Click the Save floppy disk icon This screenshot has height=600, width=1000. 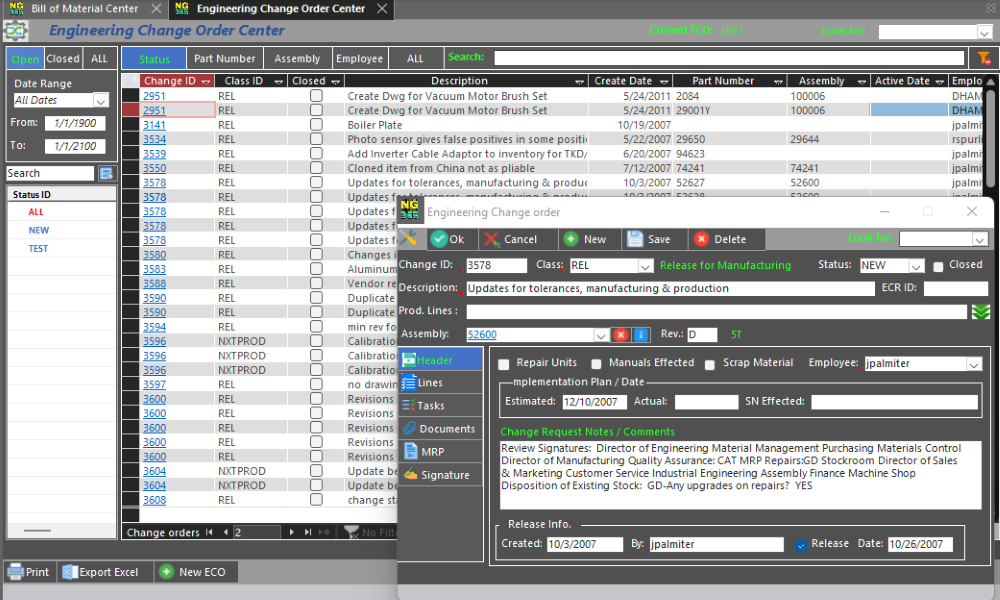(x=635, y=239)
